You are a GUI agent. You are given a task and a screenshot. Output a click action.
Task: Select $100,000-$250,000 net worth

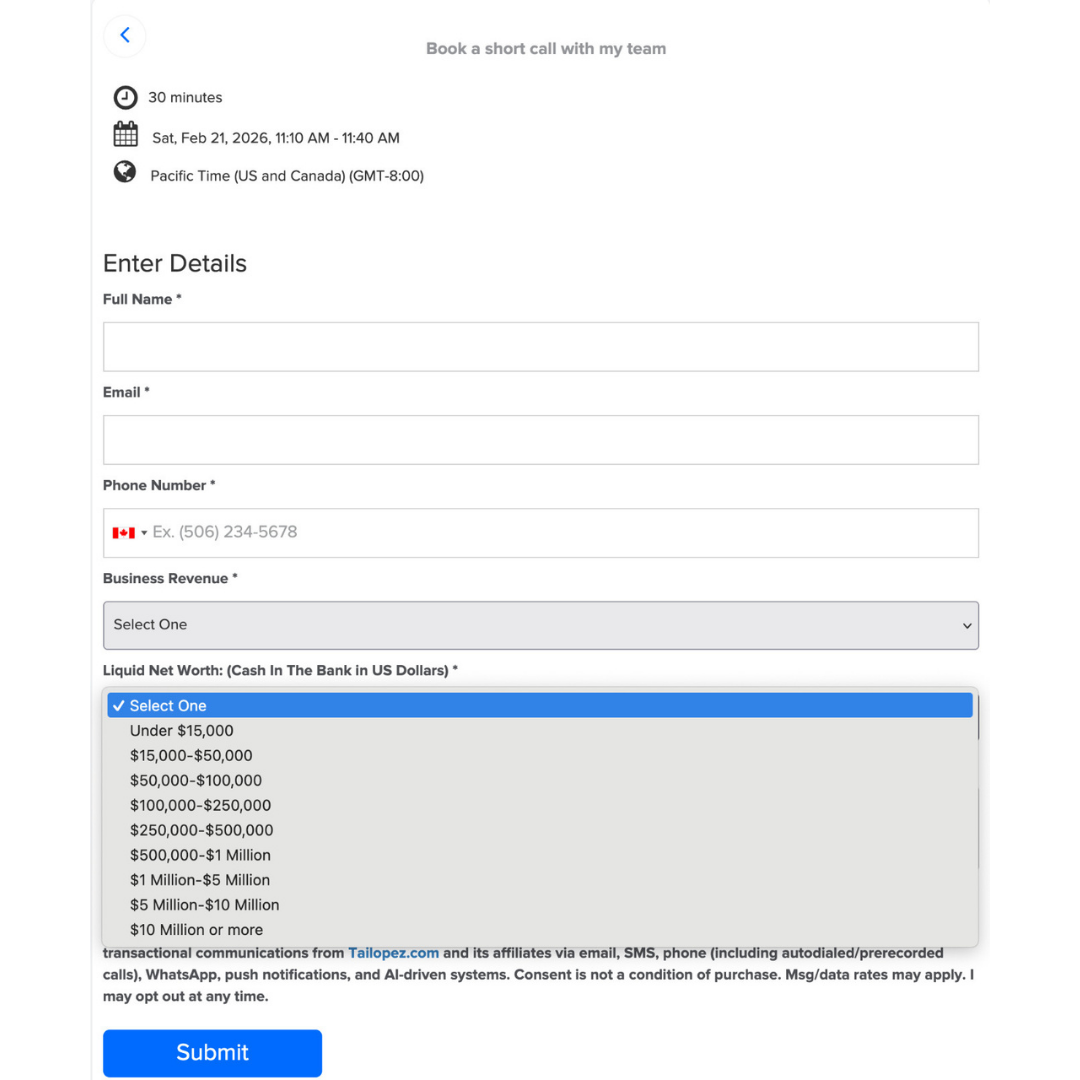tap(540, 804)
